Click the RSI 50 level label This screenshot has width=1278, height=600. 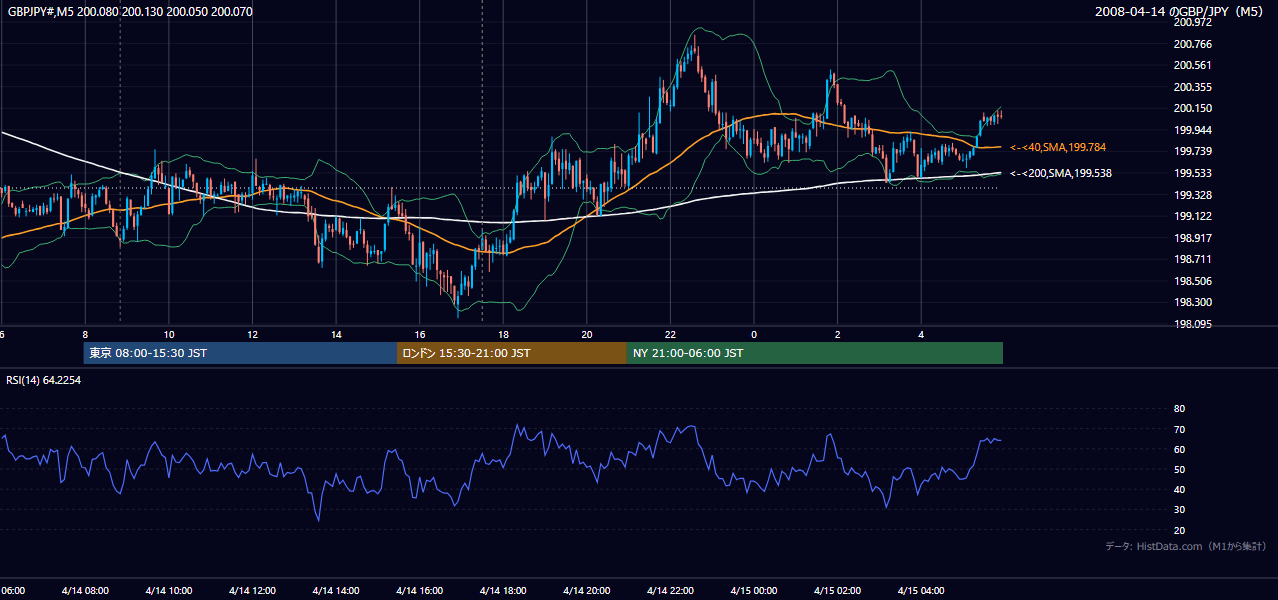[1179, 469]
